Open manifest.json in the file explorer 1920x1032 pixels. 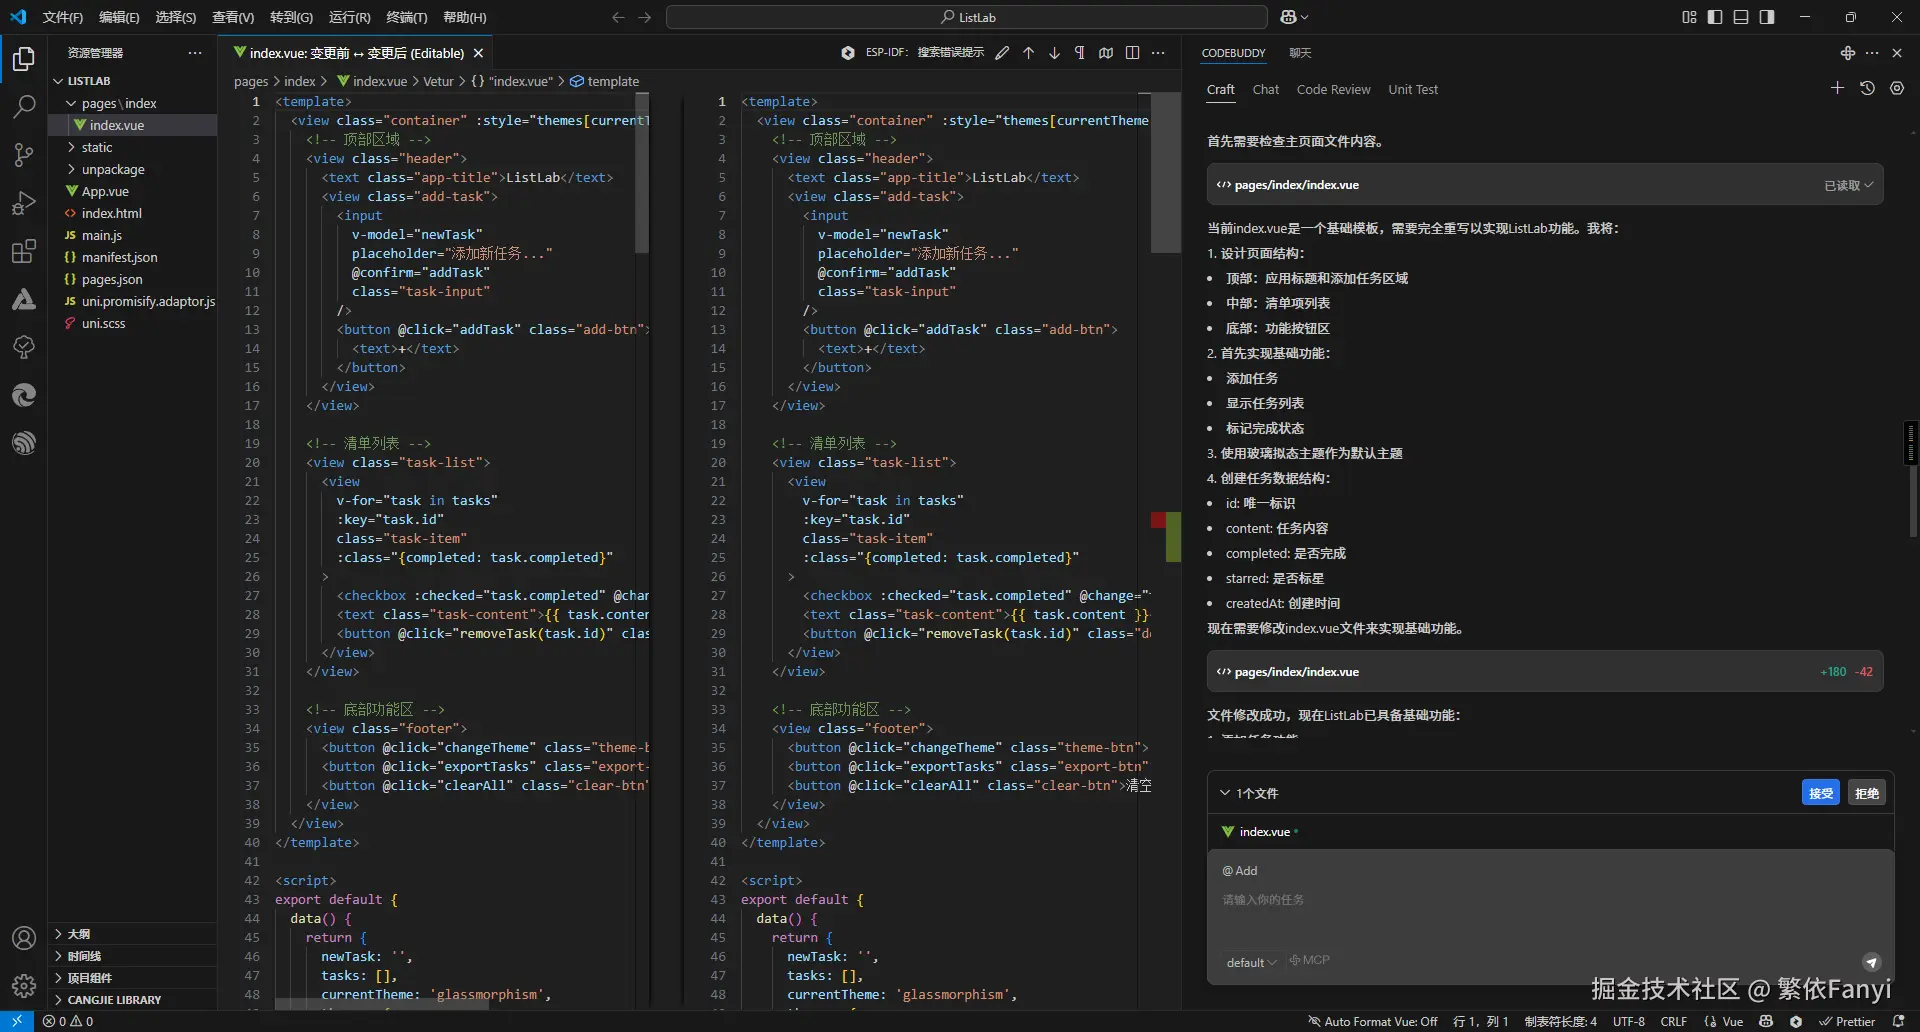[x=119, y=257]
